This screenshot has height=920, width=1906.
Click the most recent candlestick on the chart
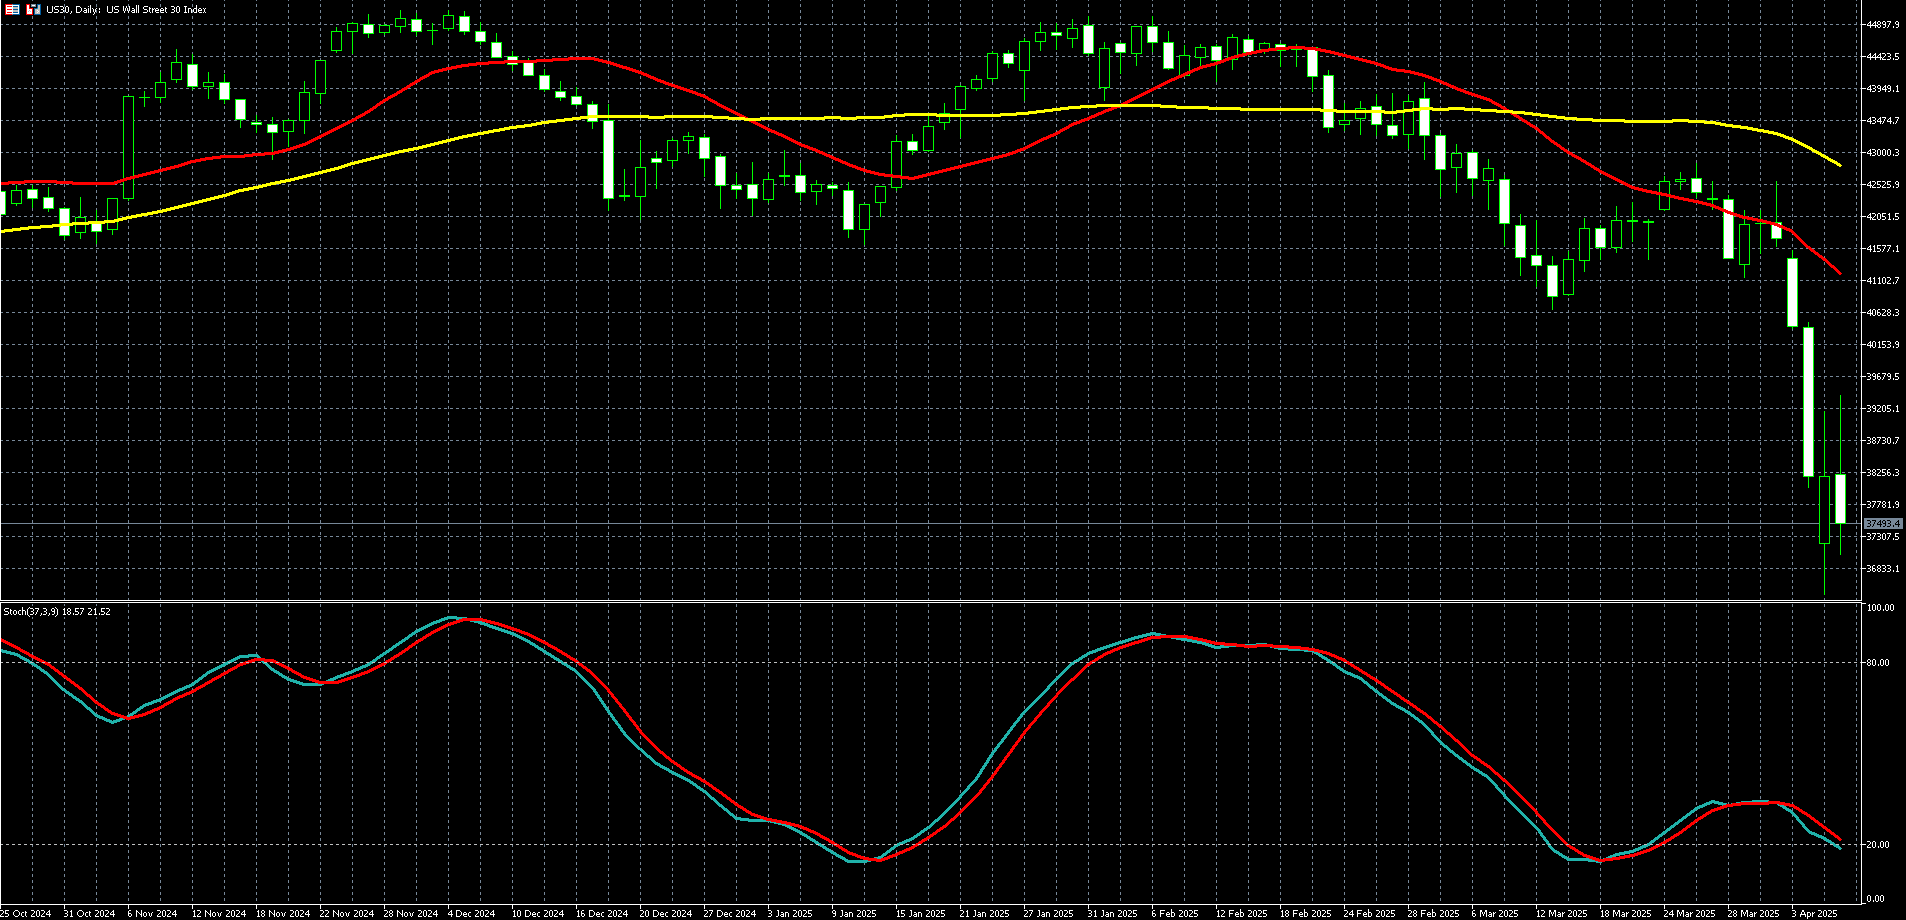[x=1840, y=498]
